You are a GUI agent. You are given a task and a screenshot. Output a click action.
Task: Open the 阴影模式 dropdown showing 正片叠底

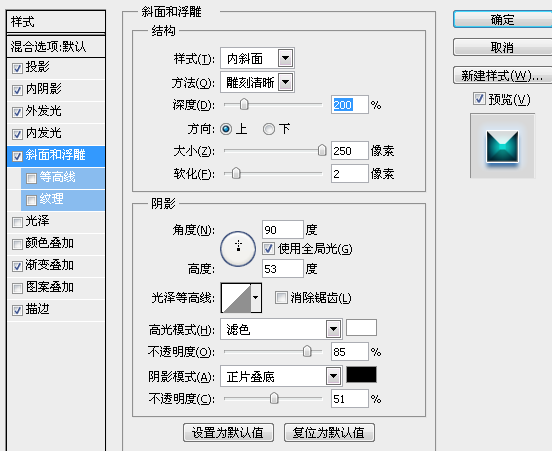pos(281,377)
